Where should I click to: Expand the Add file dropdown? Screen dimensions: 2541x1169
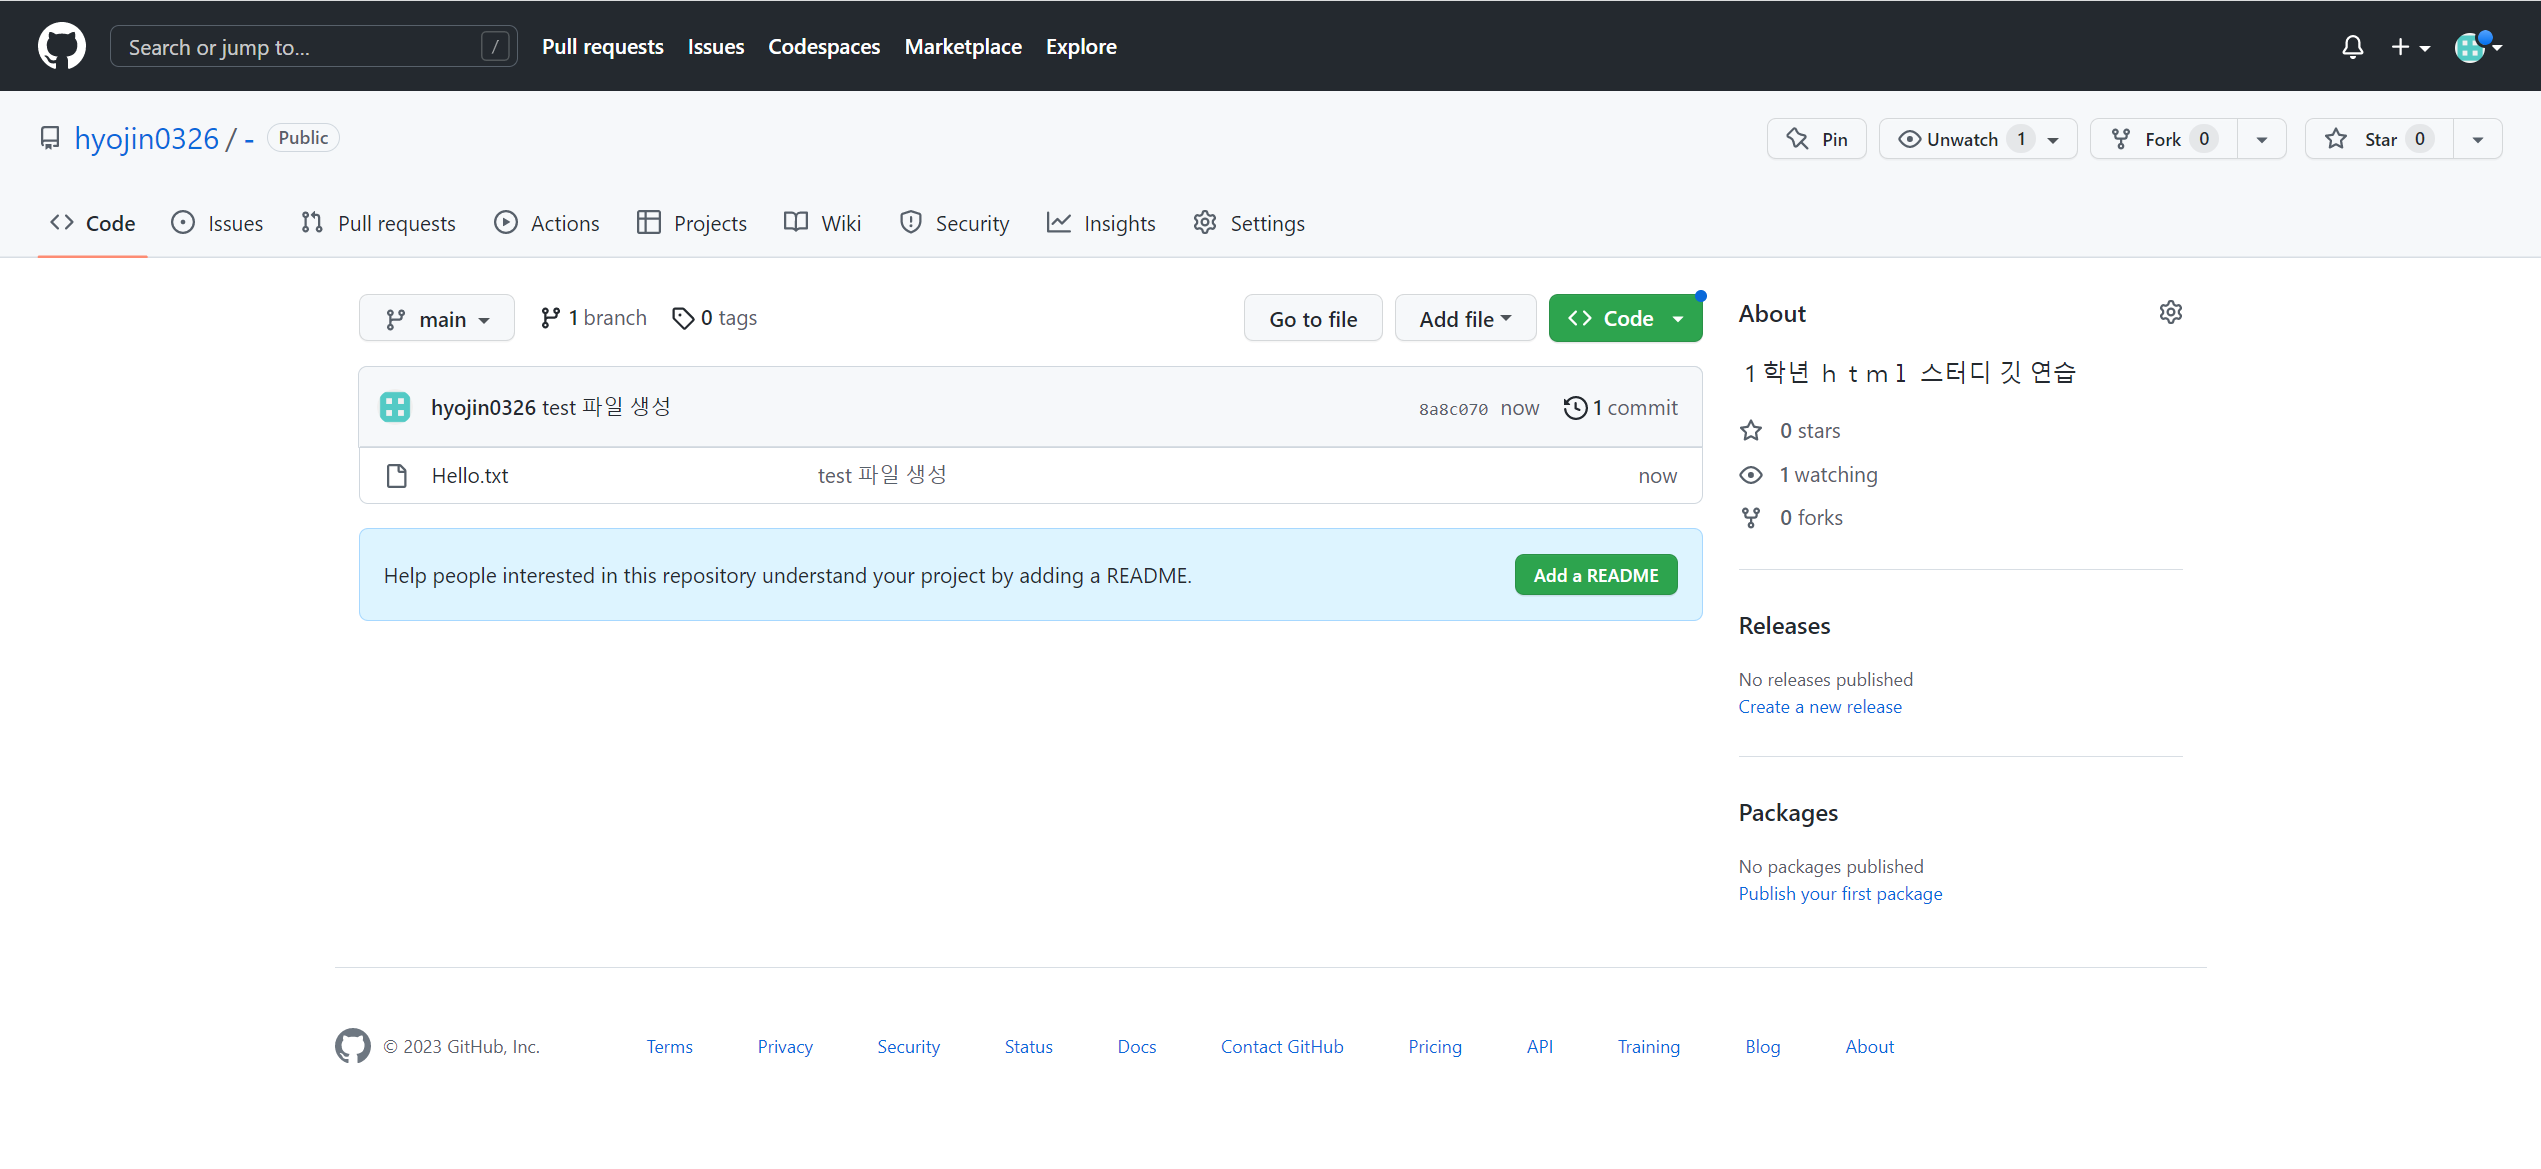[1465, 319]
